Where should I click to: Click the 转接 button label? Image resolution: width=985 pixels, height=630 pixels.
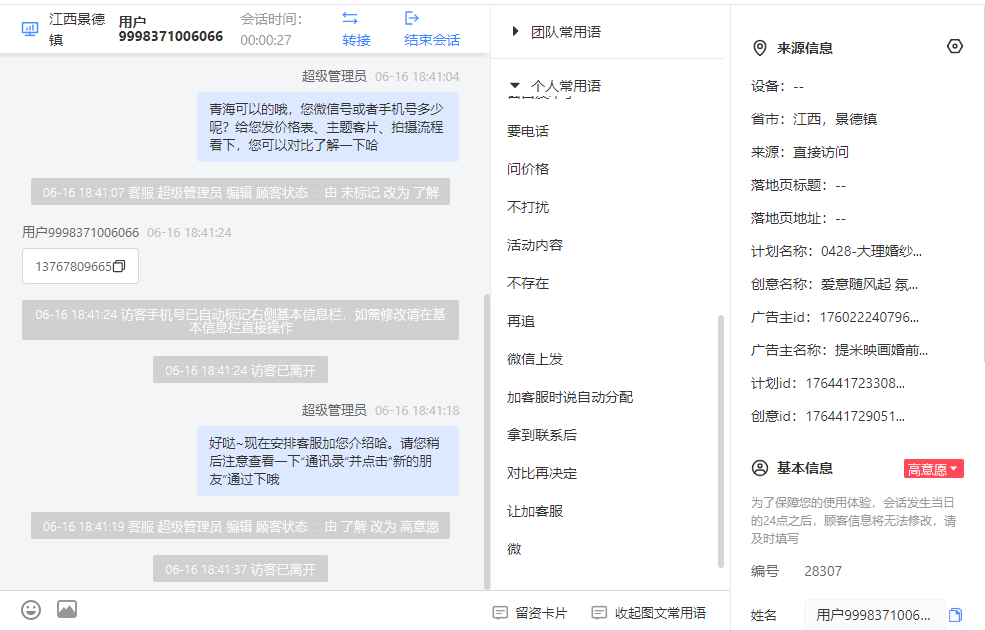click(356, 40)
